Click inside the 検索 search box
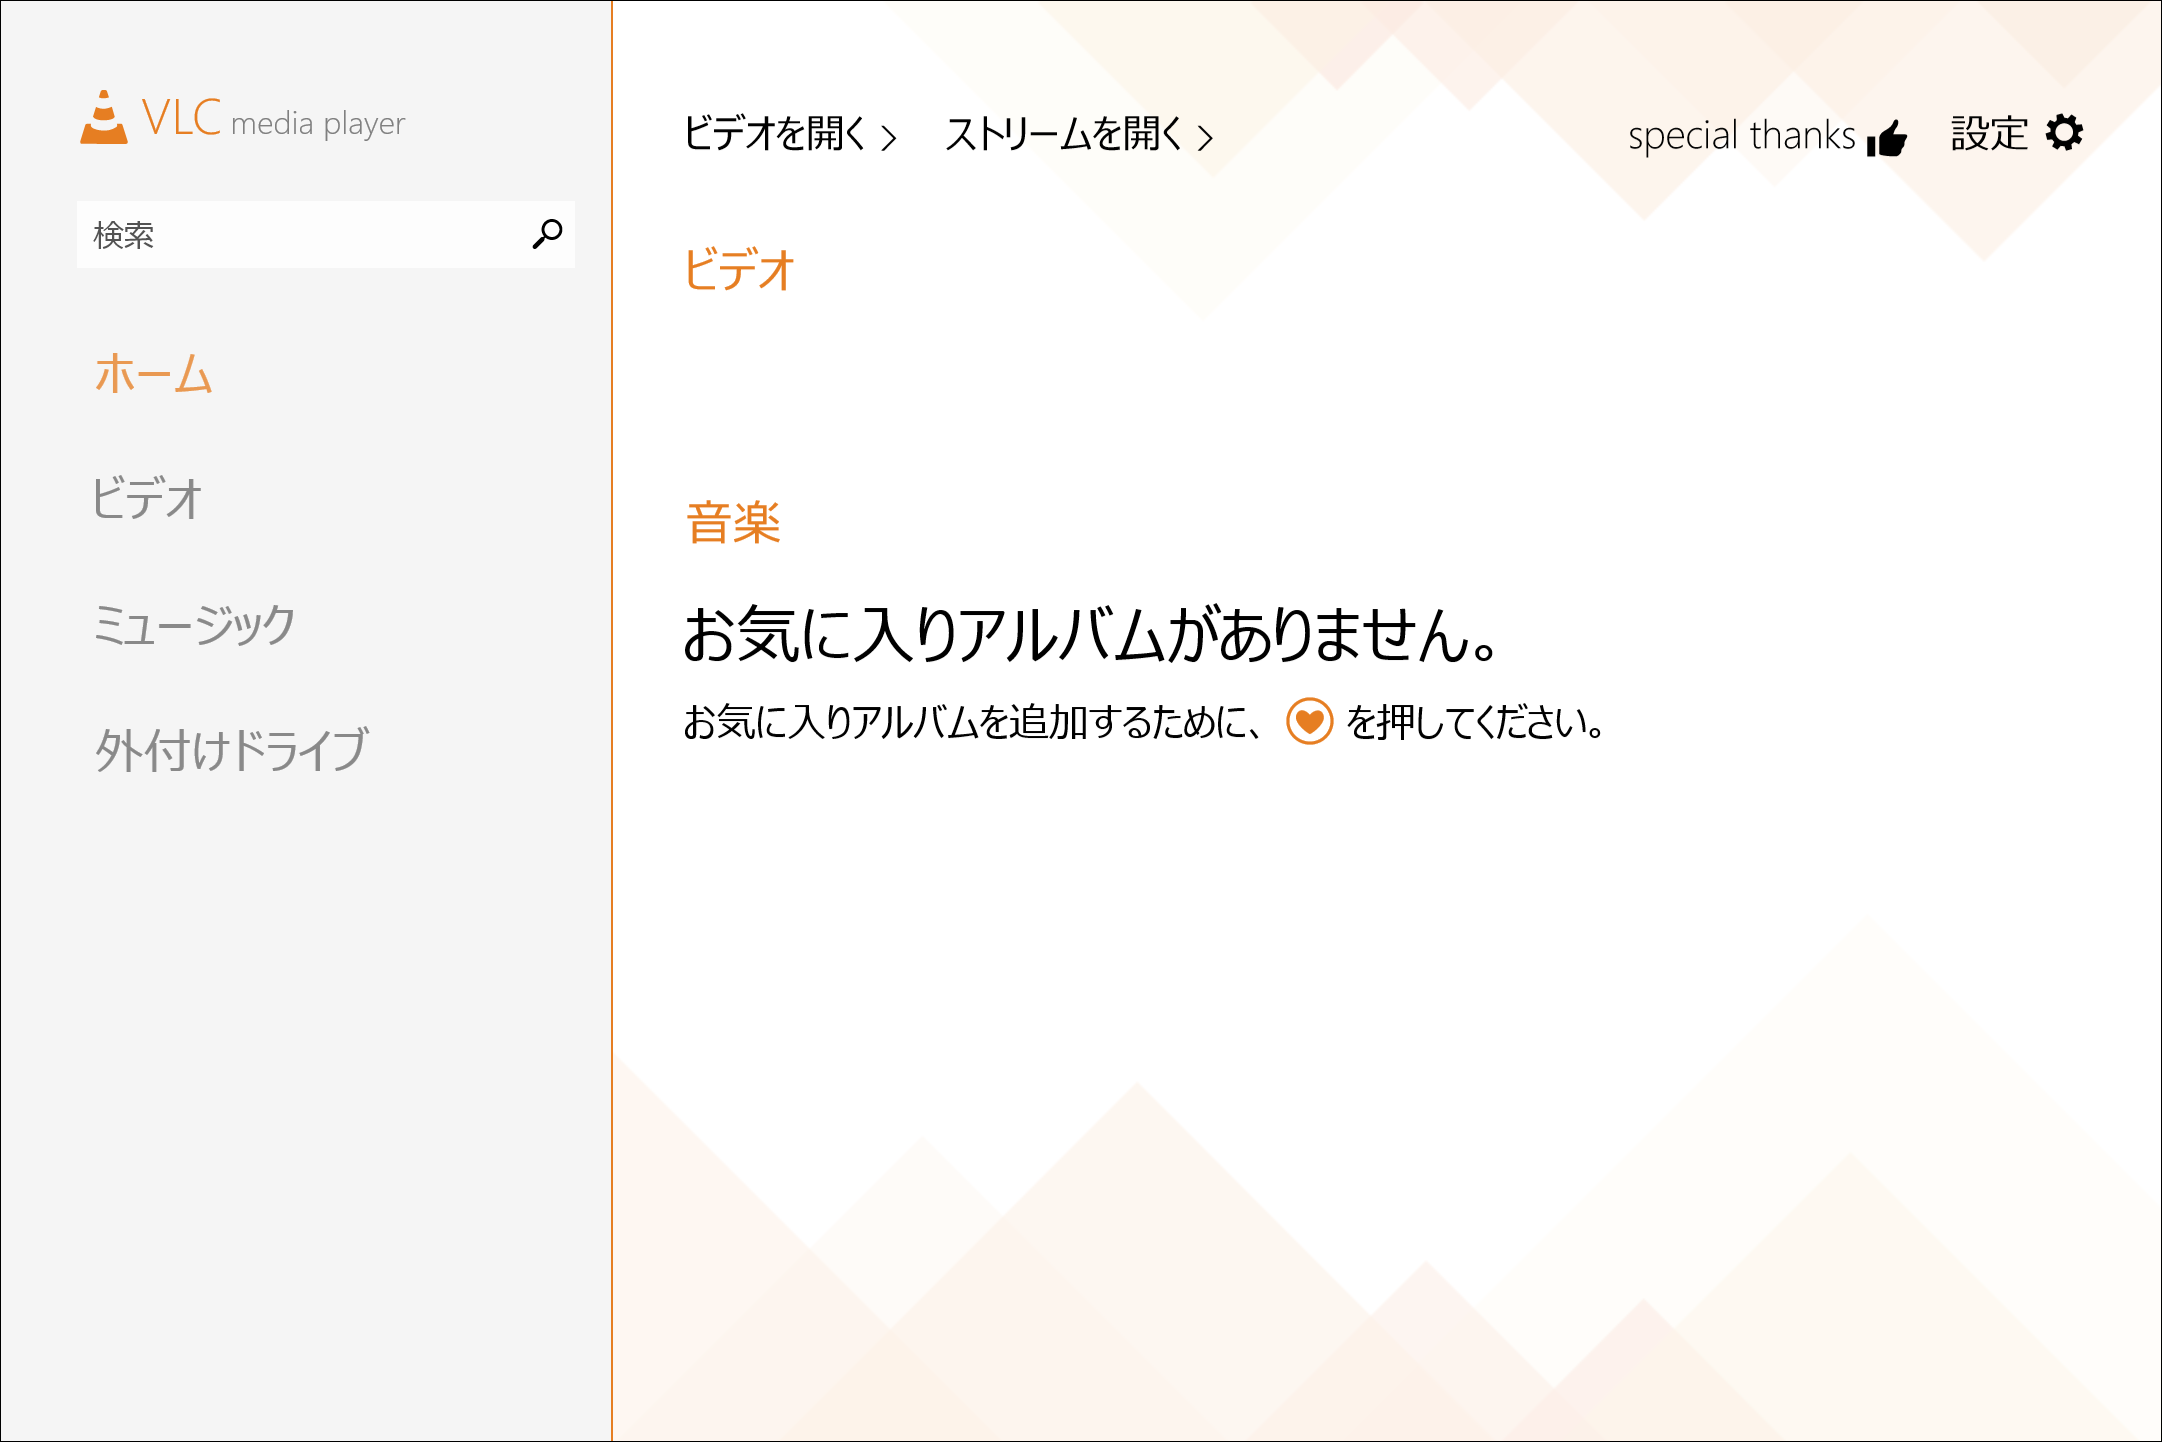Screen dimensions: 2162x1442 (x=300, y=235)
